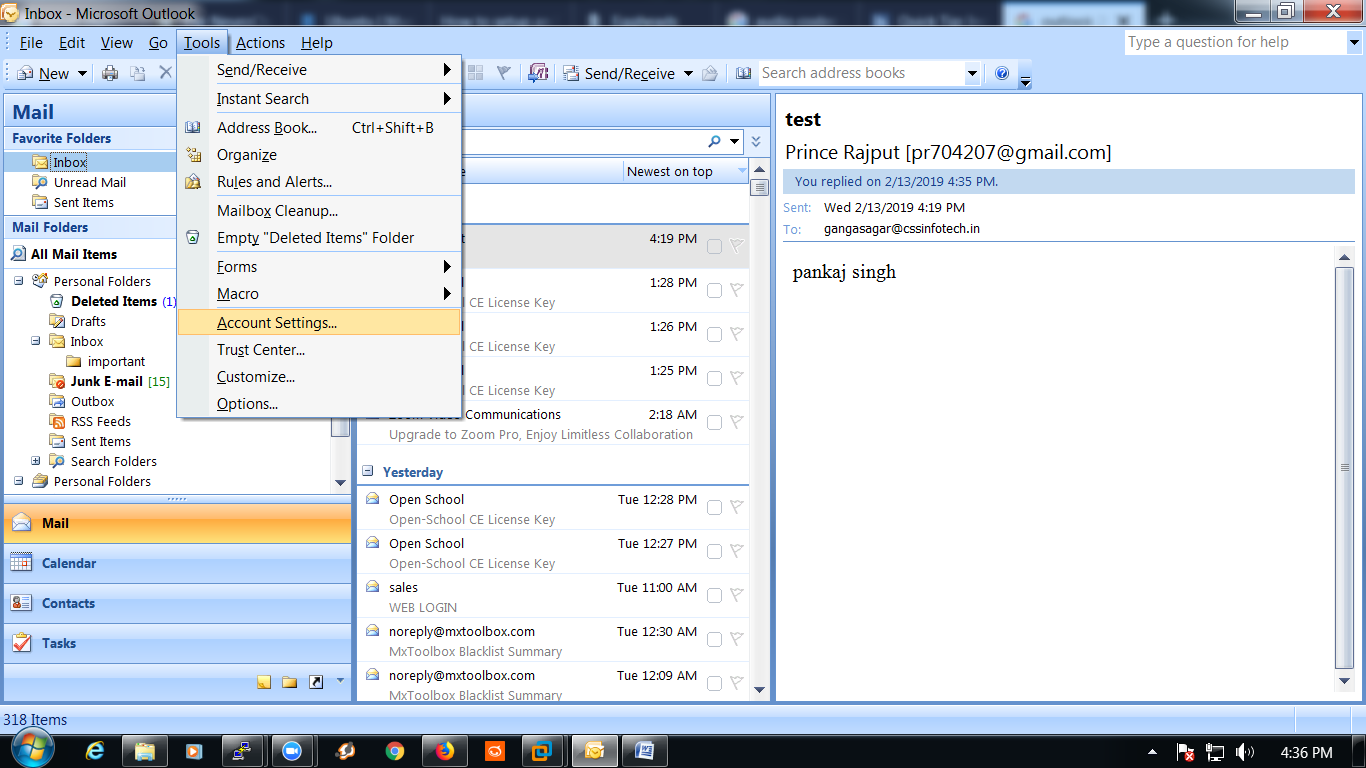Image resolution: width=1366 pixels, height=768 pixels.
Task: Open the Search address books dropdown
Action: (972, 73)
